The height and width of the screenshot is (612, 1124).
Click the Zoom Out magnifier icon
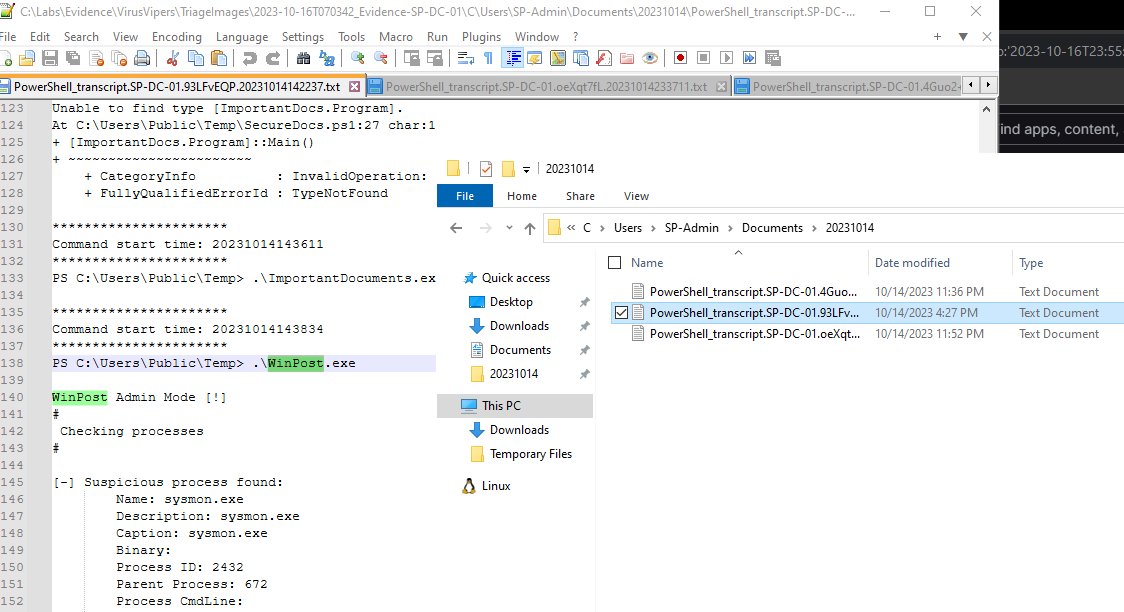coord(381,58)
